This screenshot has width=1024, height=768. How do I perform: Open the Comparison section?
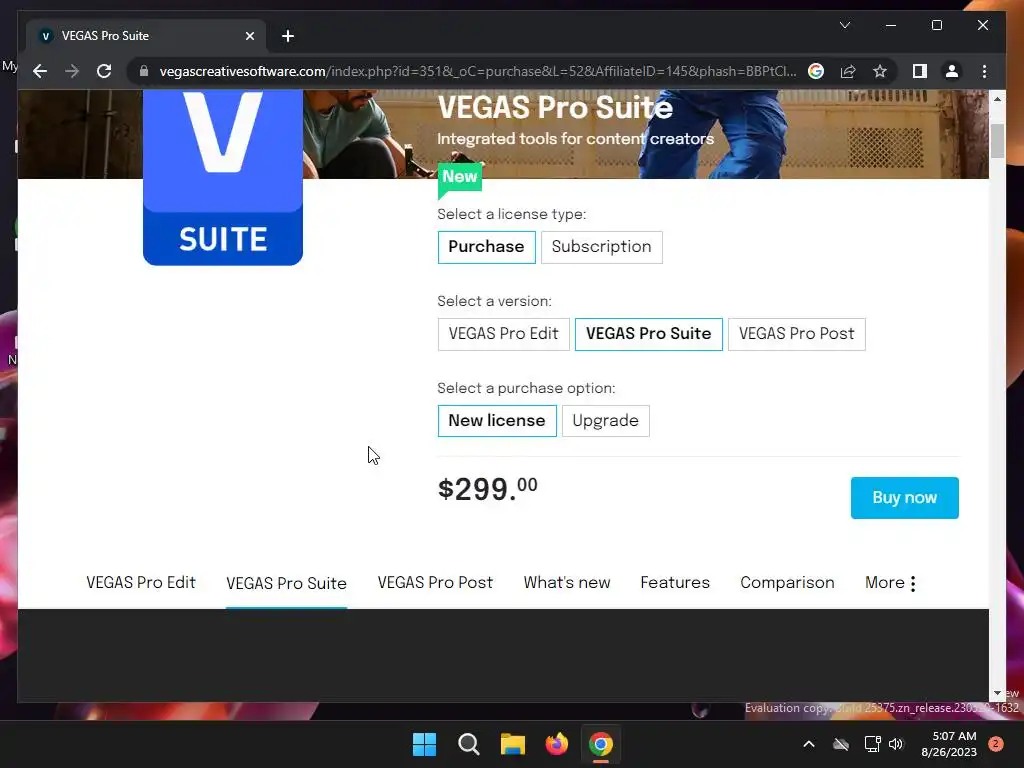tap(787, 583)
